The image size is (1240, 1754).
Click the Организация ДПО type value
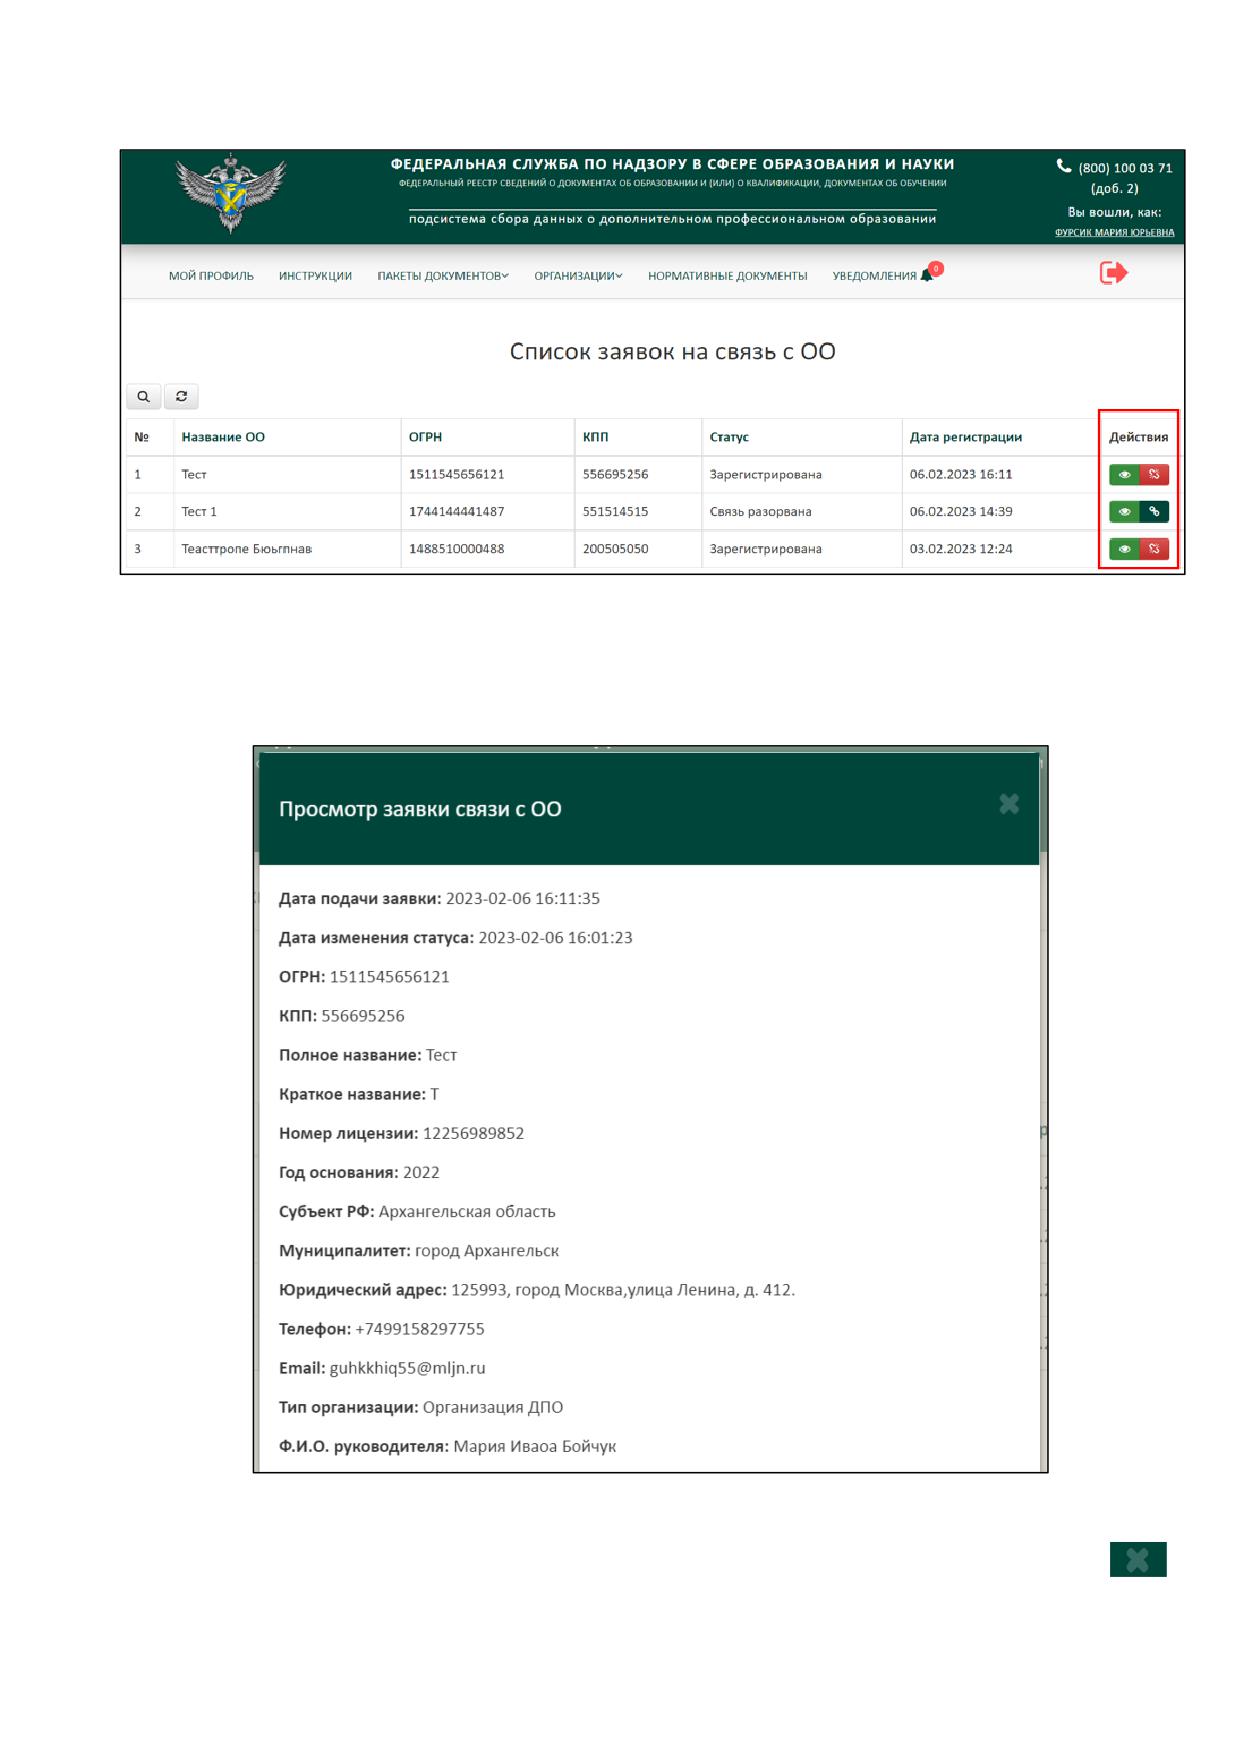point(493,1407)
